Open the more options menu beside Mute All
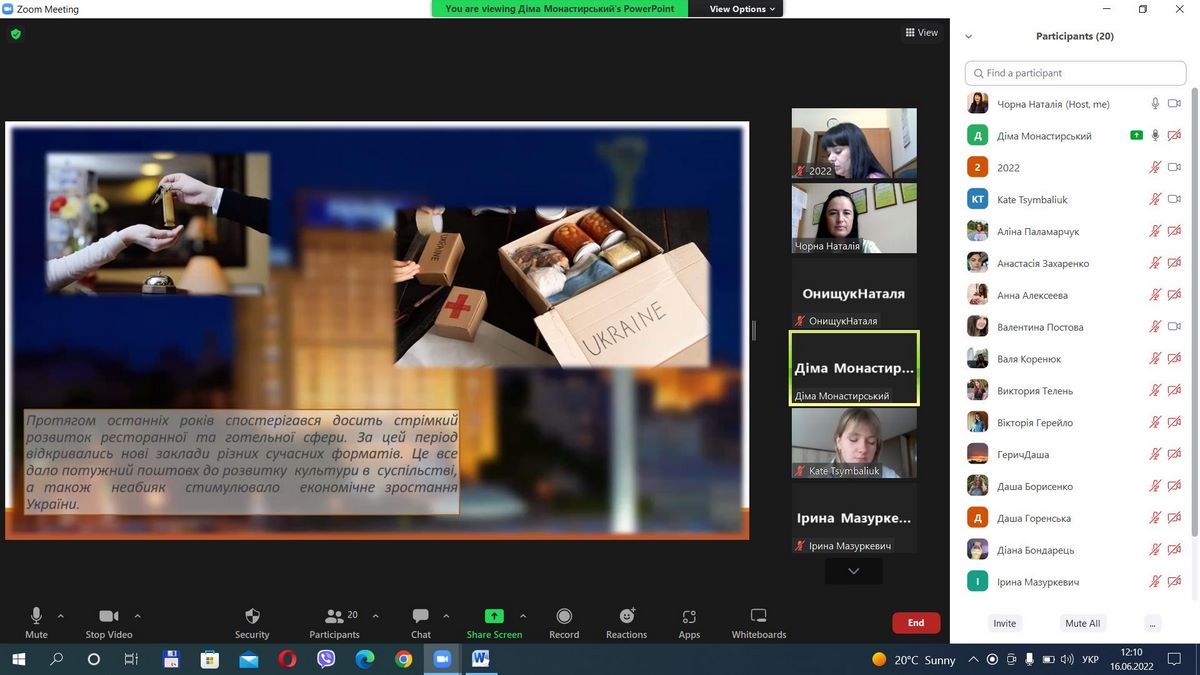 click(x=1152, y=623)
